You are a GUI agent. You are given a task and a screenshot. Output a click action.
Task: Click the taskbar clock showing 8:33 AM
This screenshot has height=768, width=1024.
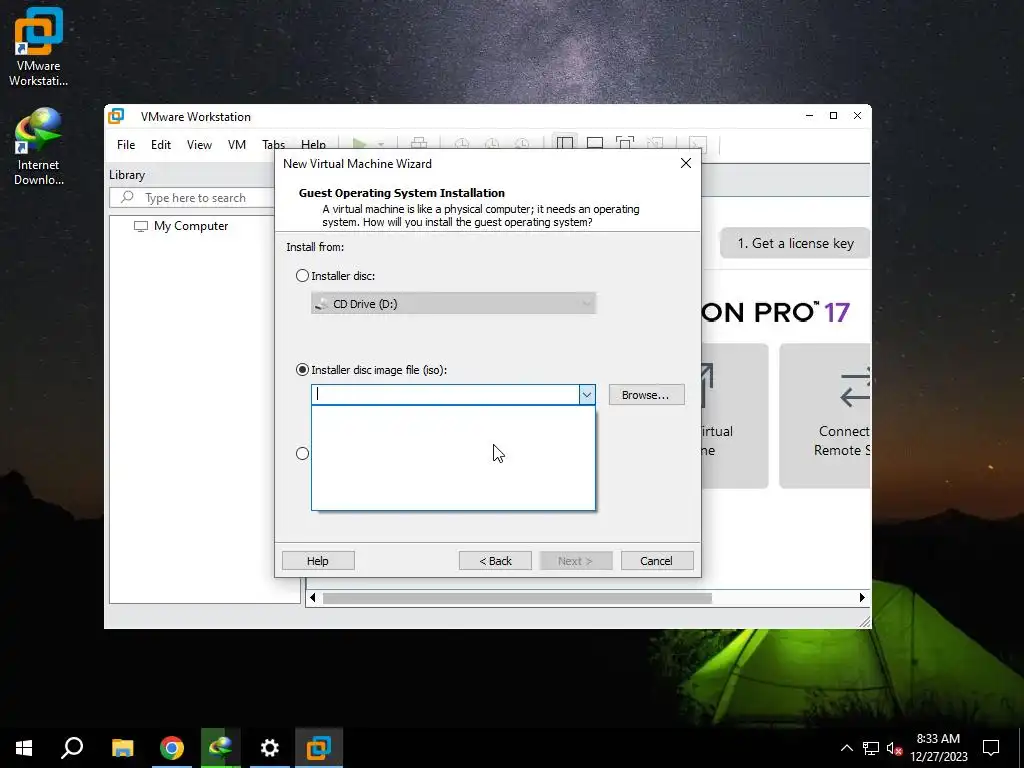938,748
